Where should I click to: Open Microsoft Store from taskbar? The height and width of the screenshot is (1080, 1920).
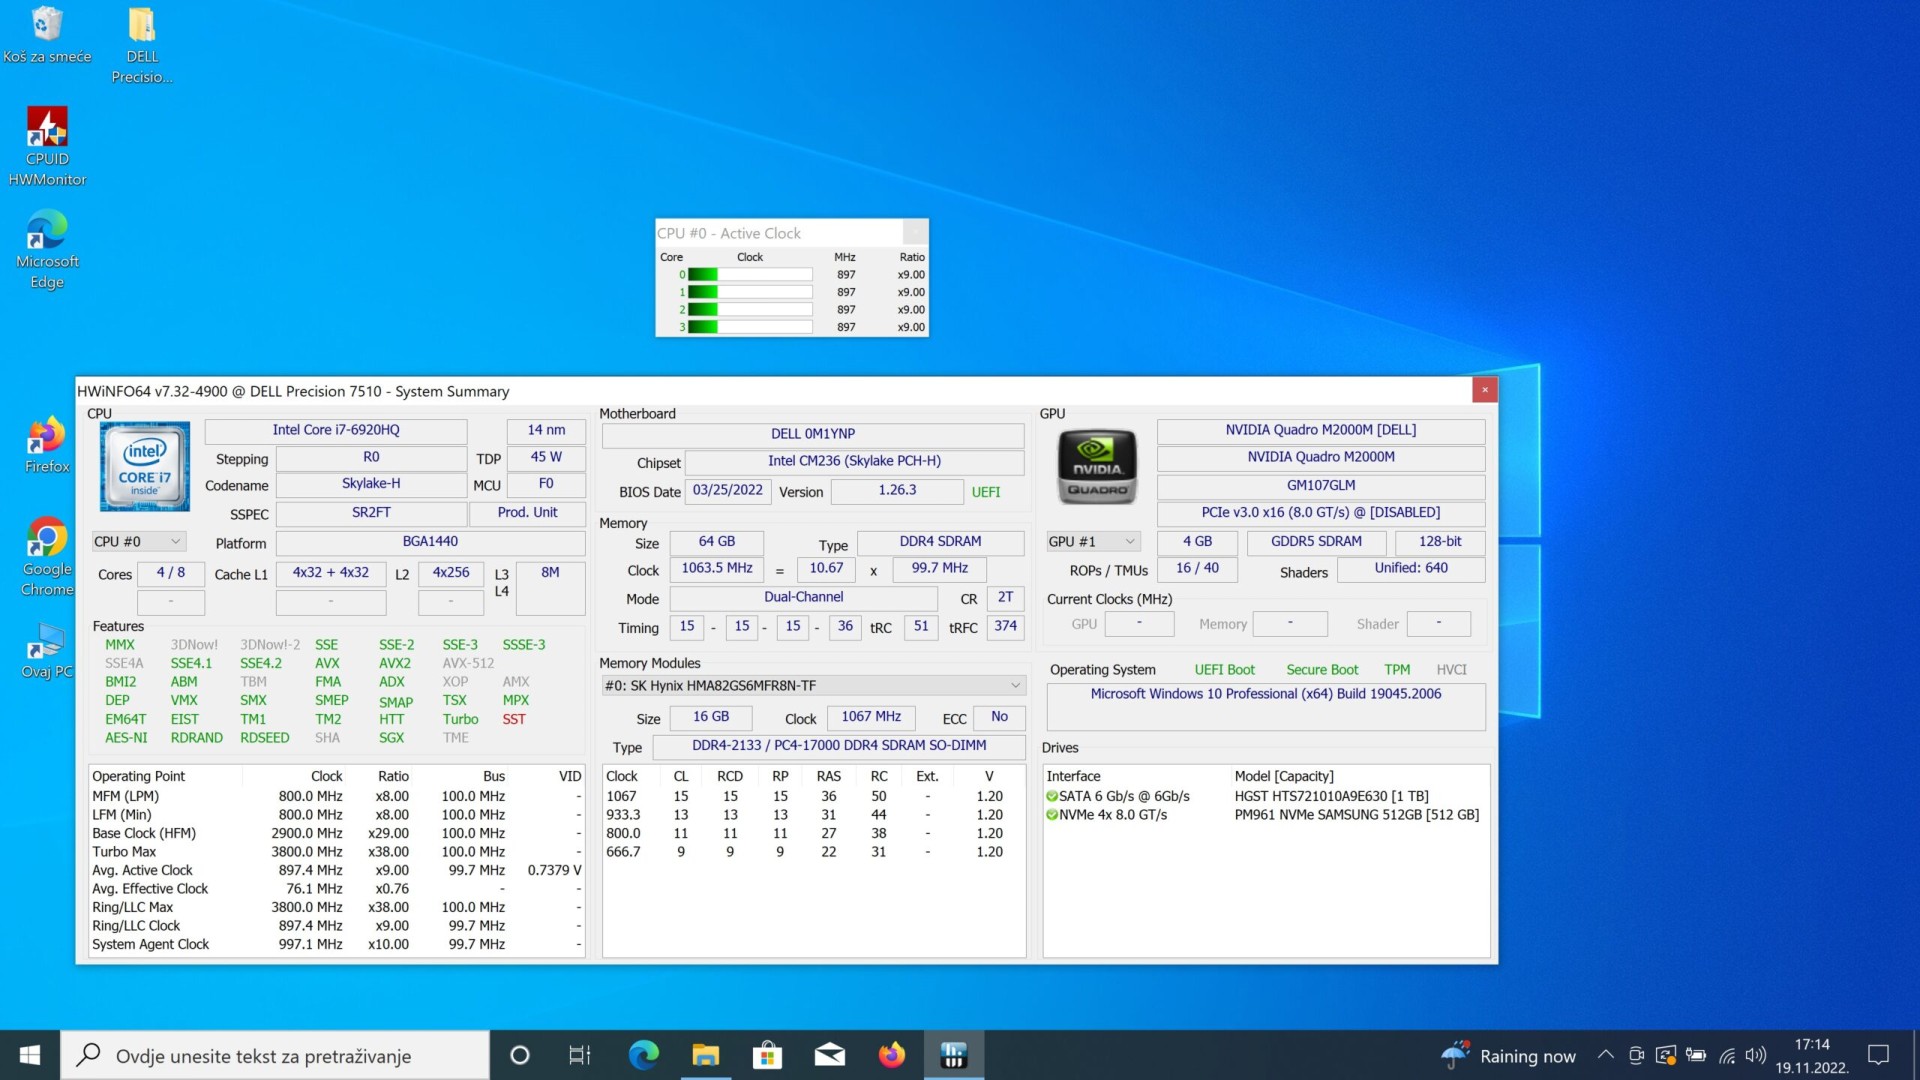point(768,1055)
